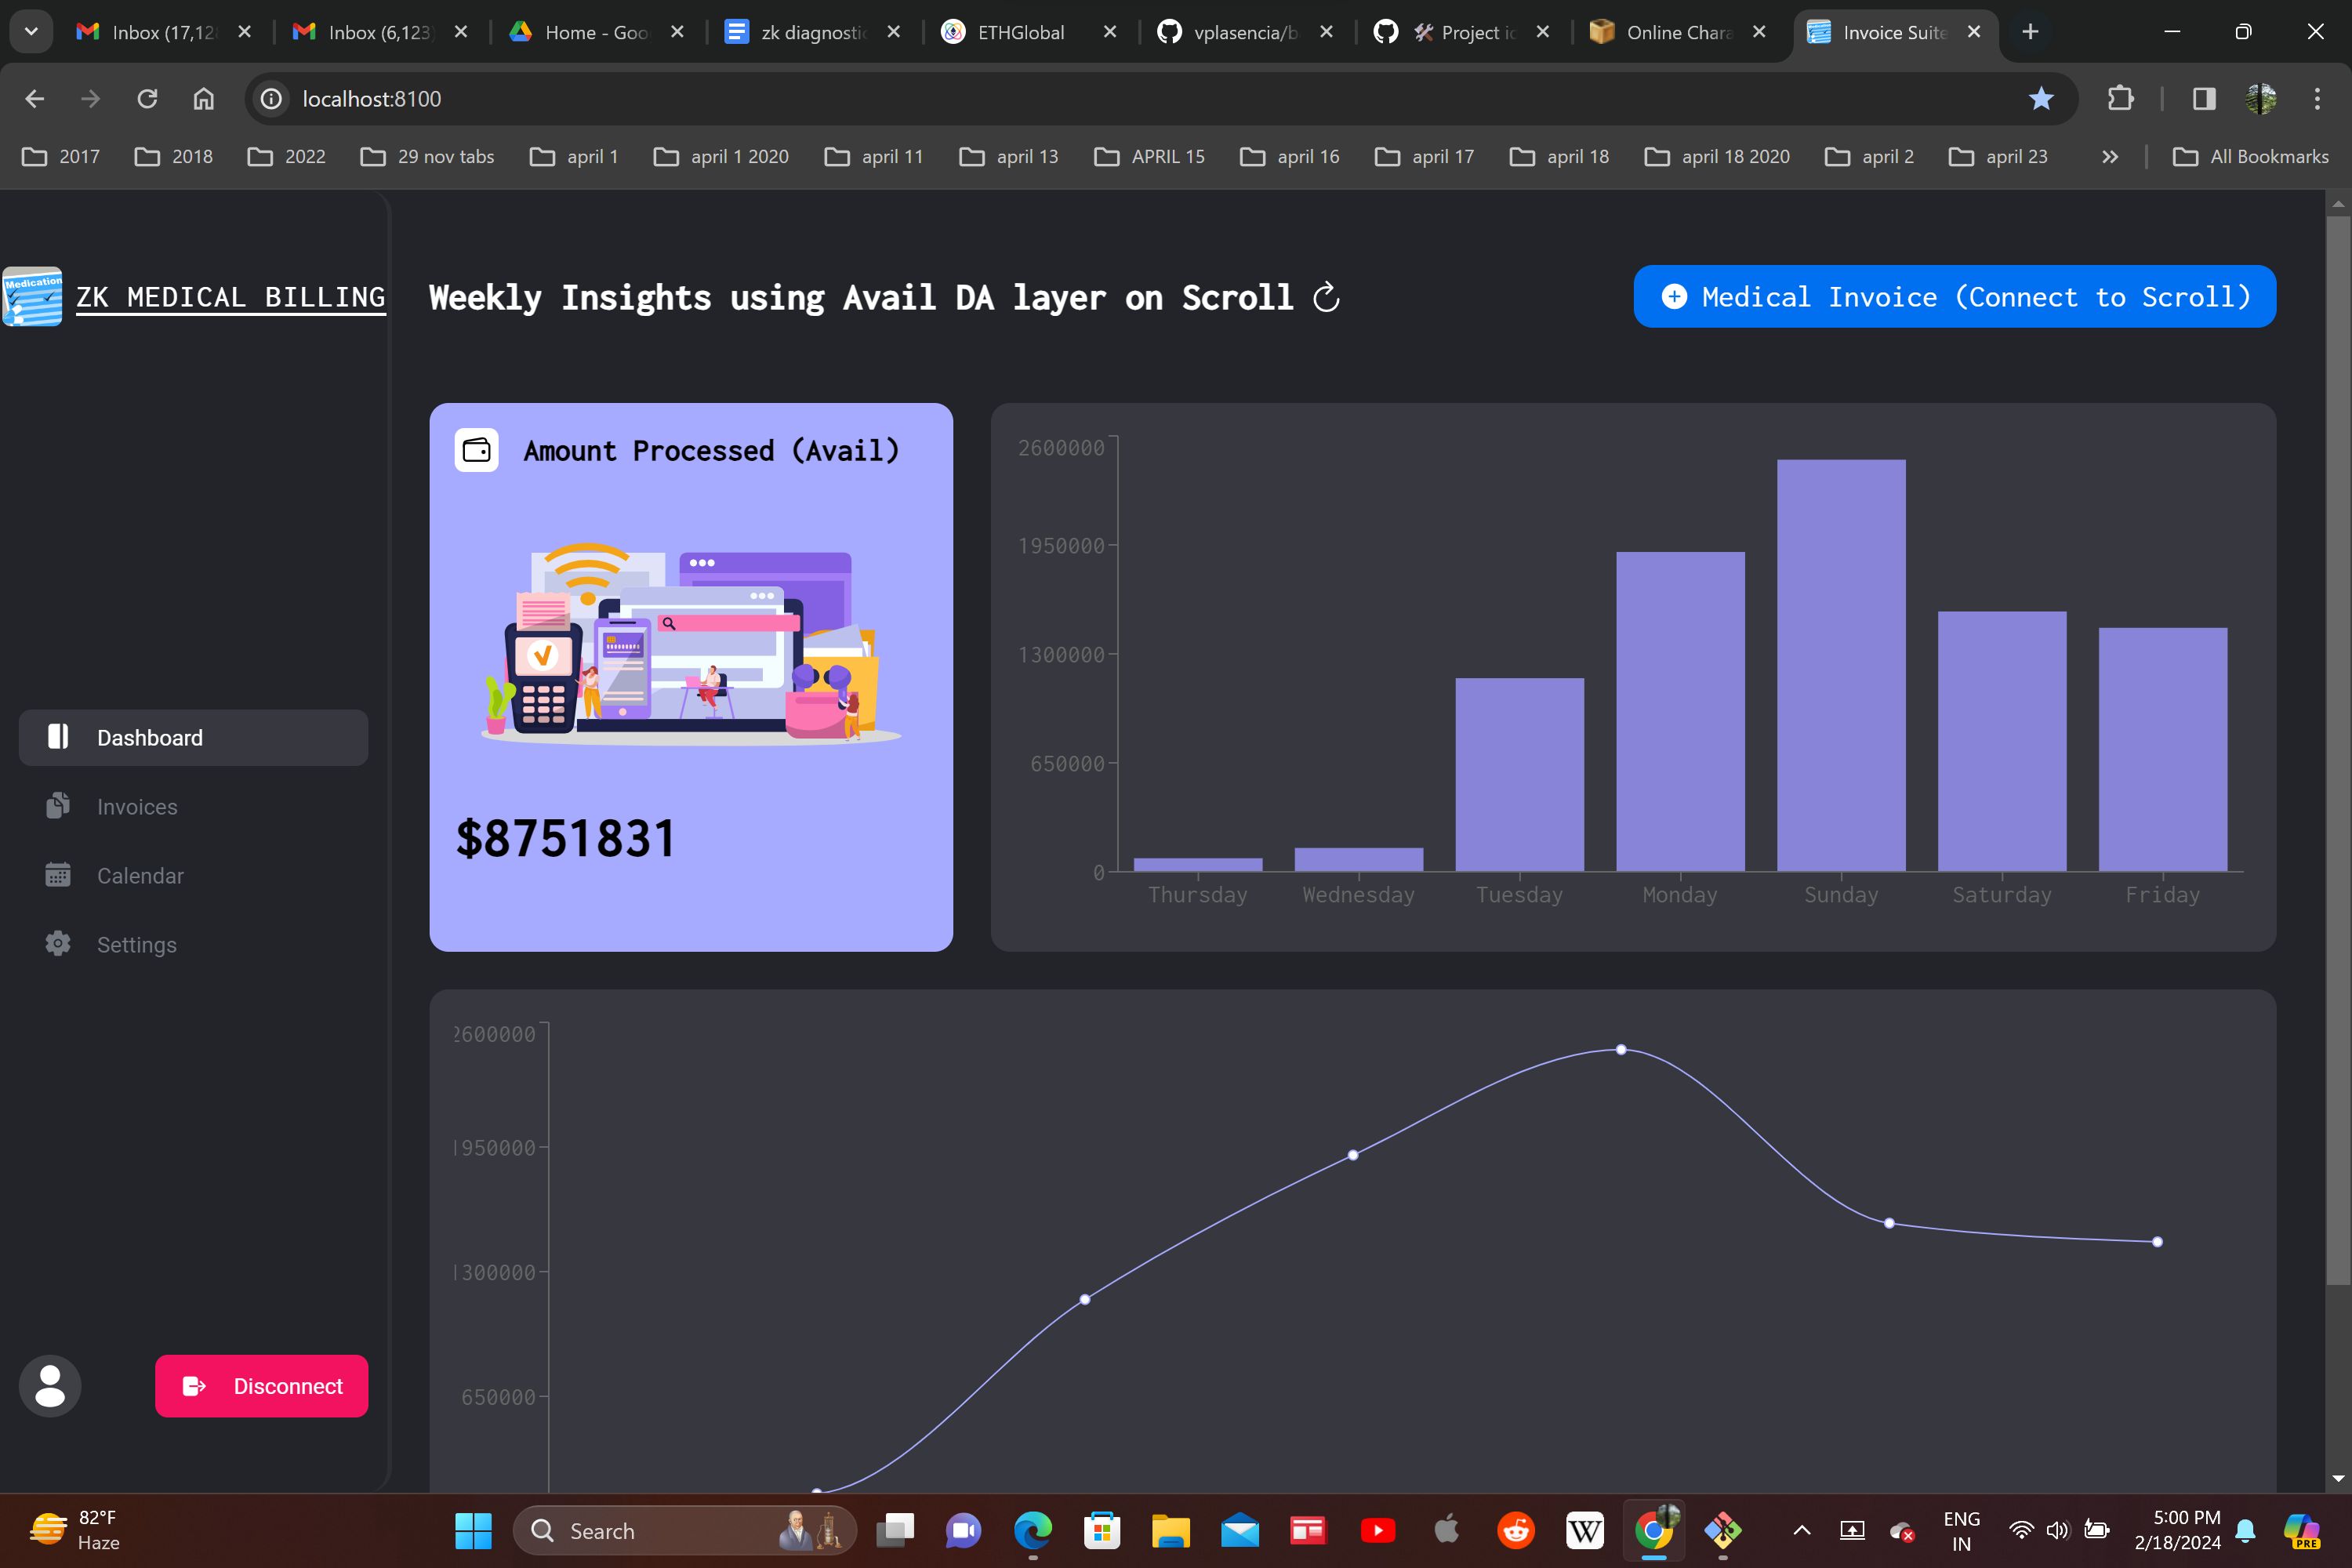
Task: Open the Calendar sidebar item
Action: pyautogui.click(x=193, y=876)
